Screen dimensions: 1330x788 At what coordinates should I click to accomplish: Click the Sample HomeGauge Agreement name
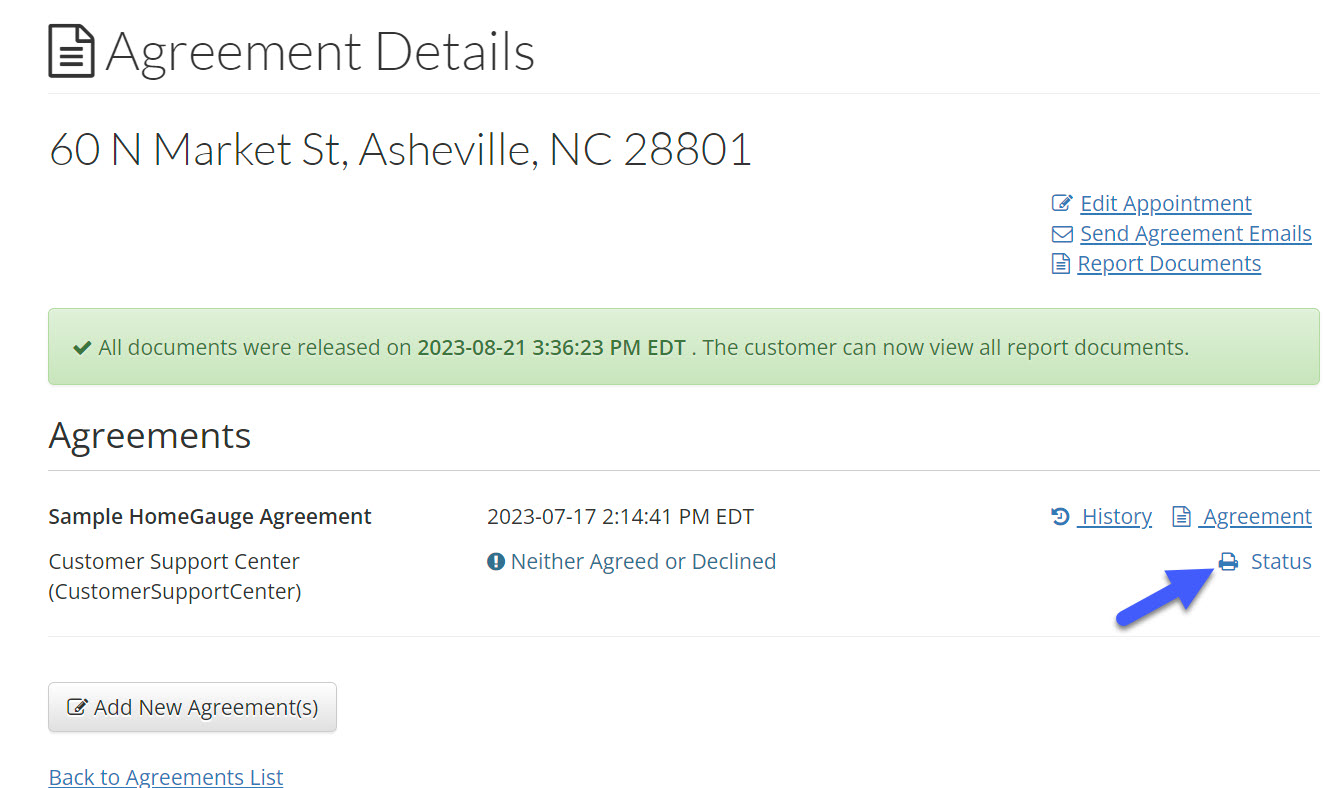point(210,517)
